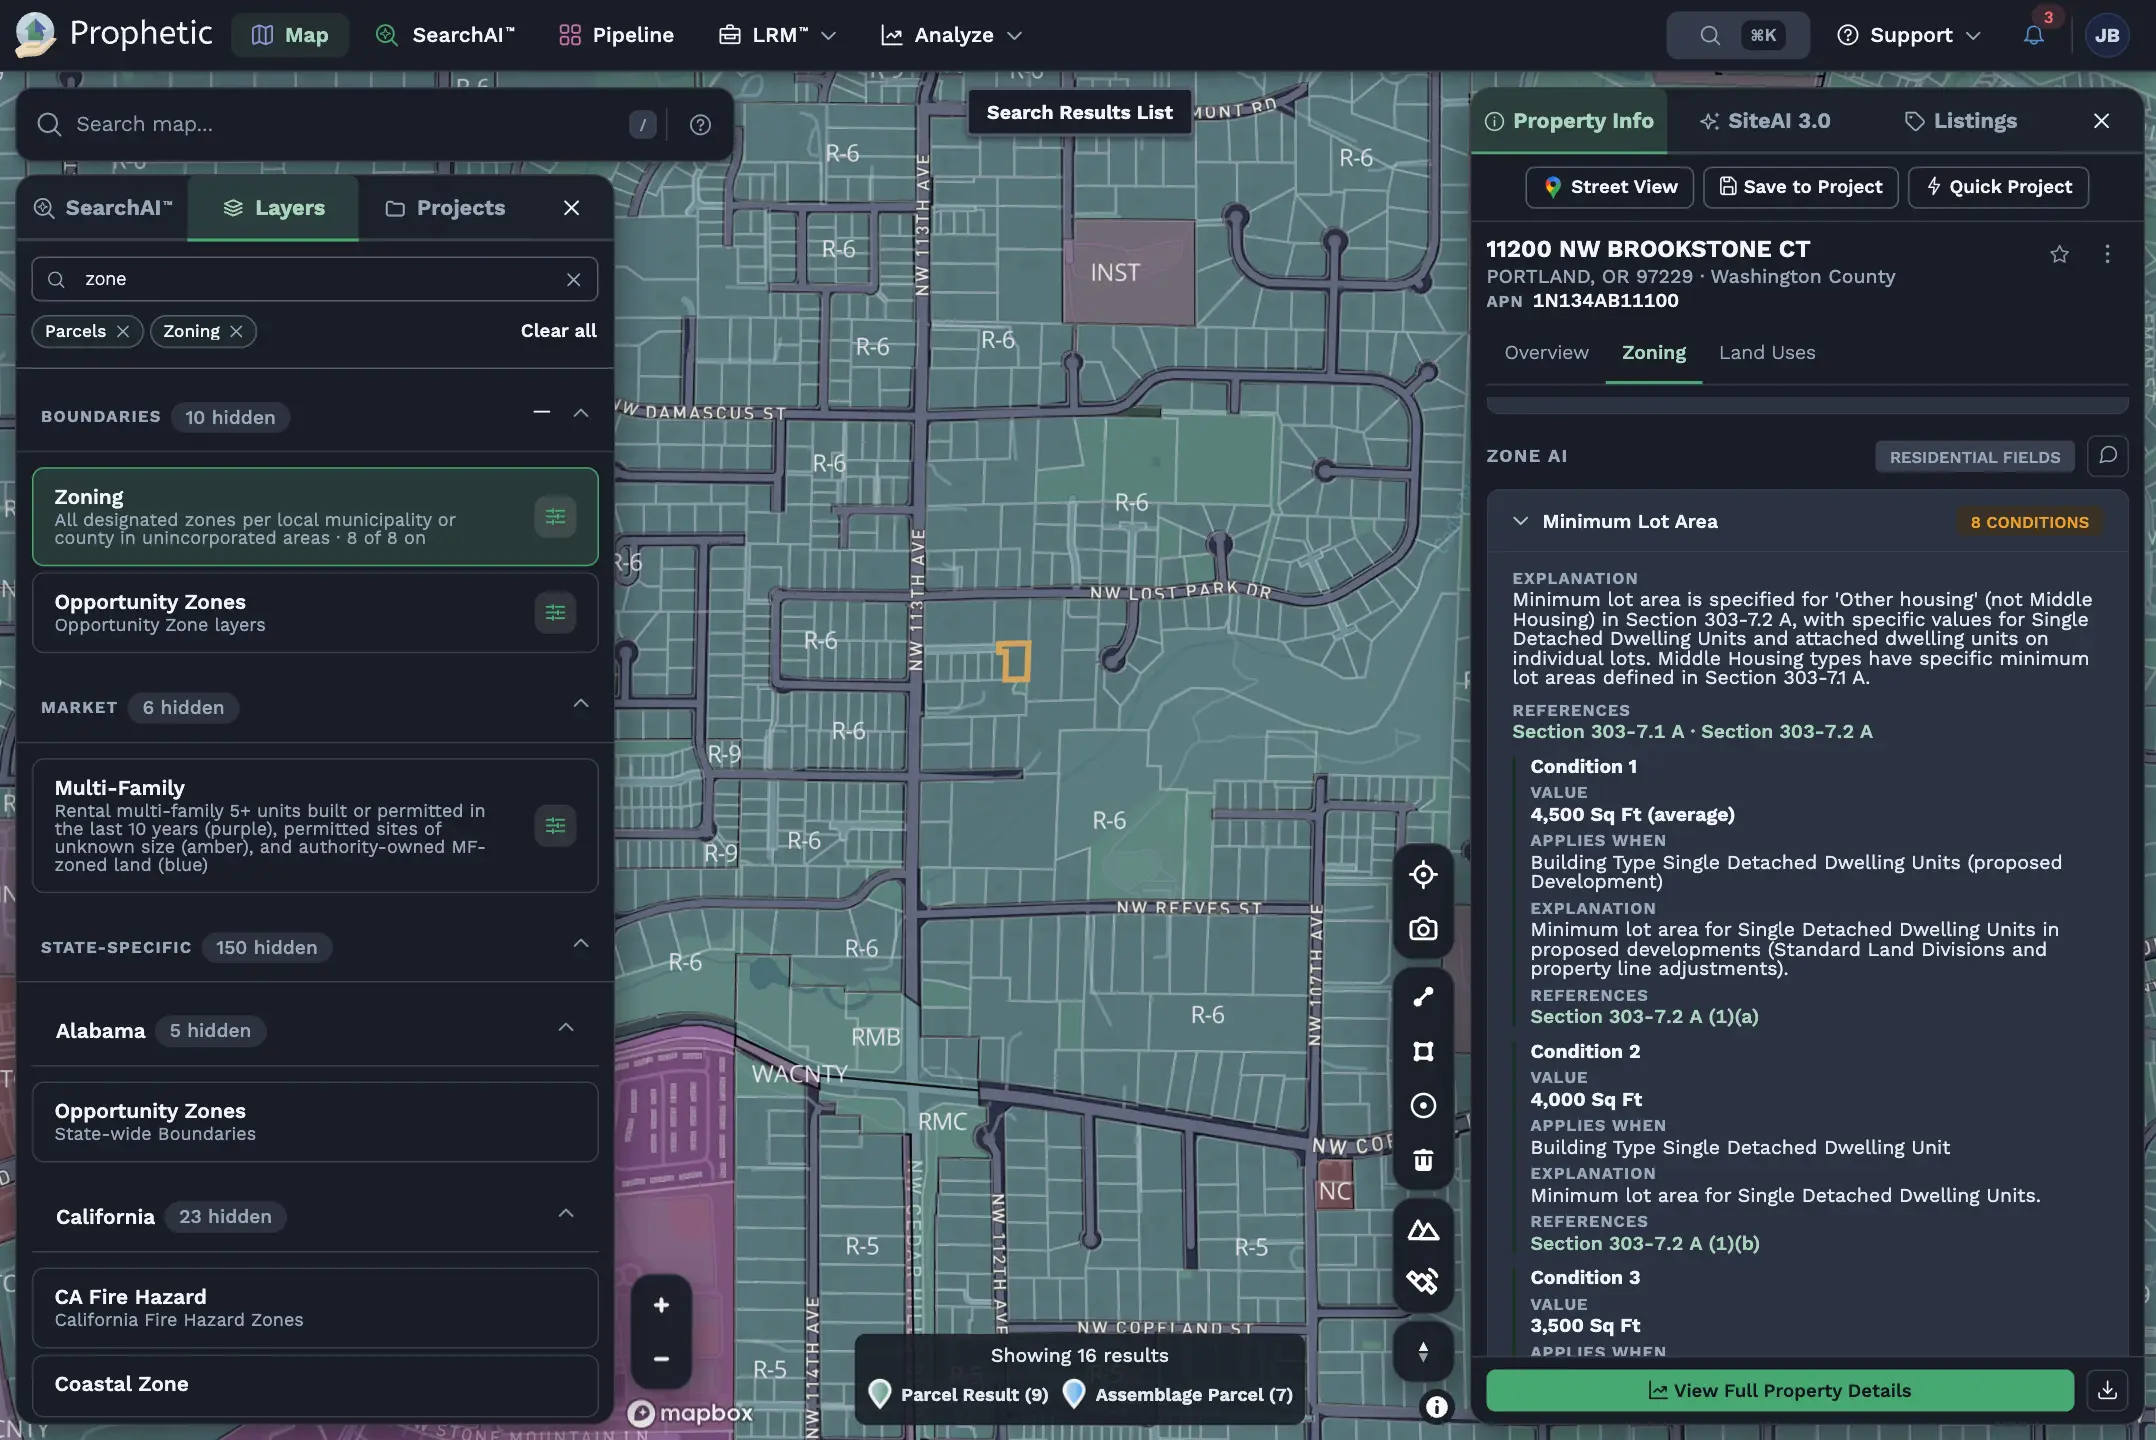Click View Full Property Details button
The height and width of the screenshot is (1440, 2156).
[x=1780, y=1390]
